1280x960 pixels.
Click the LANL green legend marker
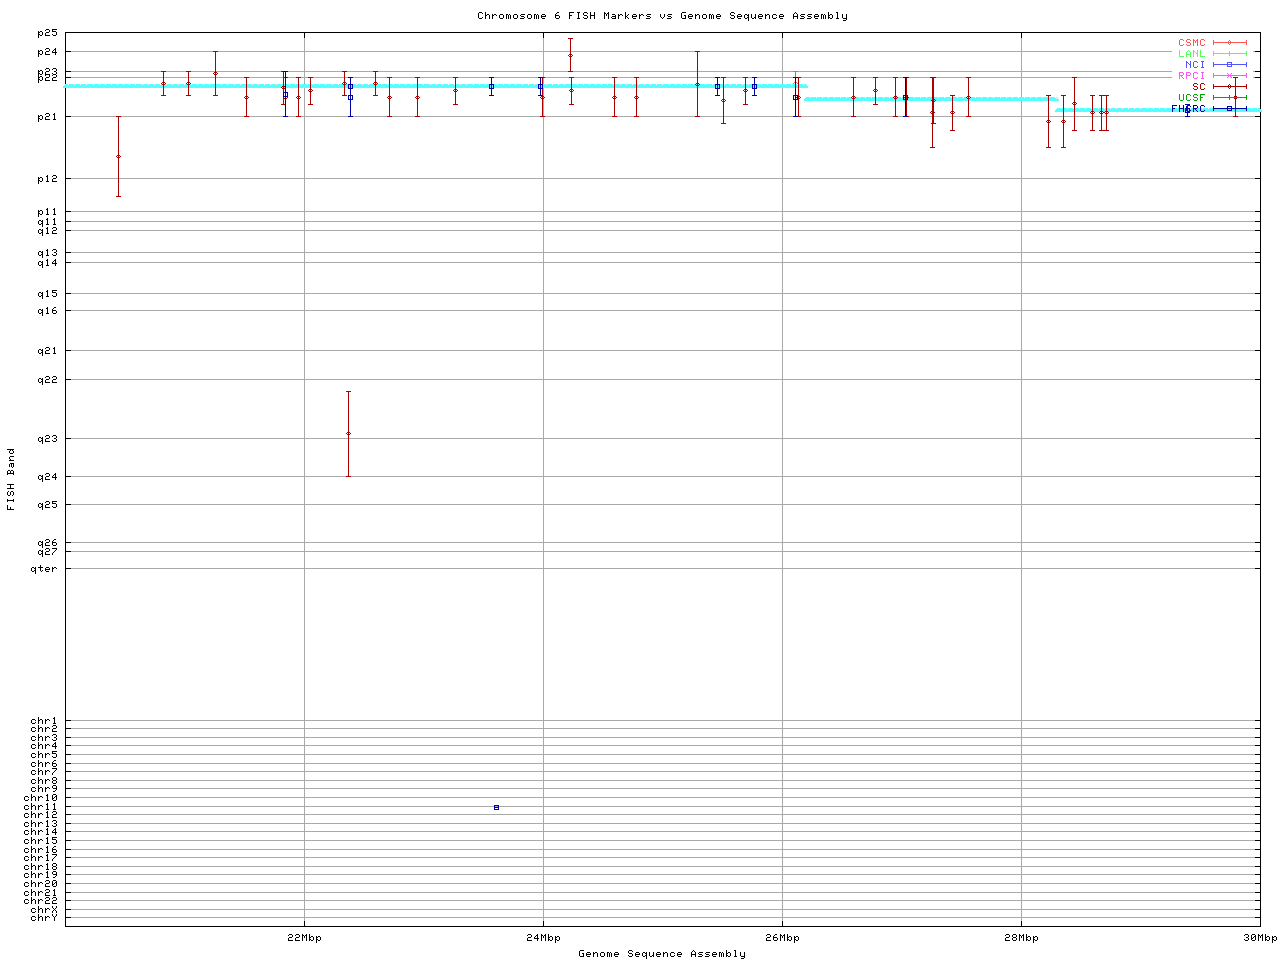click(x=1229, y=54)
